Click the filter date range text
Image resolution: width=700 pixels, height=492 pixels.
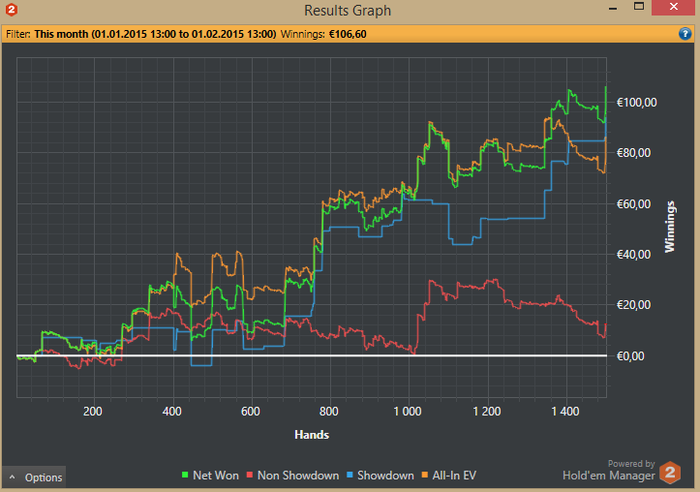point(155,34)
